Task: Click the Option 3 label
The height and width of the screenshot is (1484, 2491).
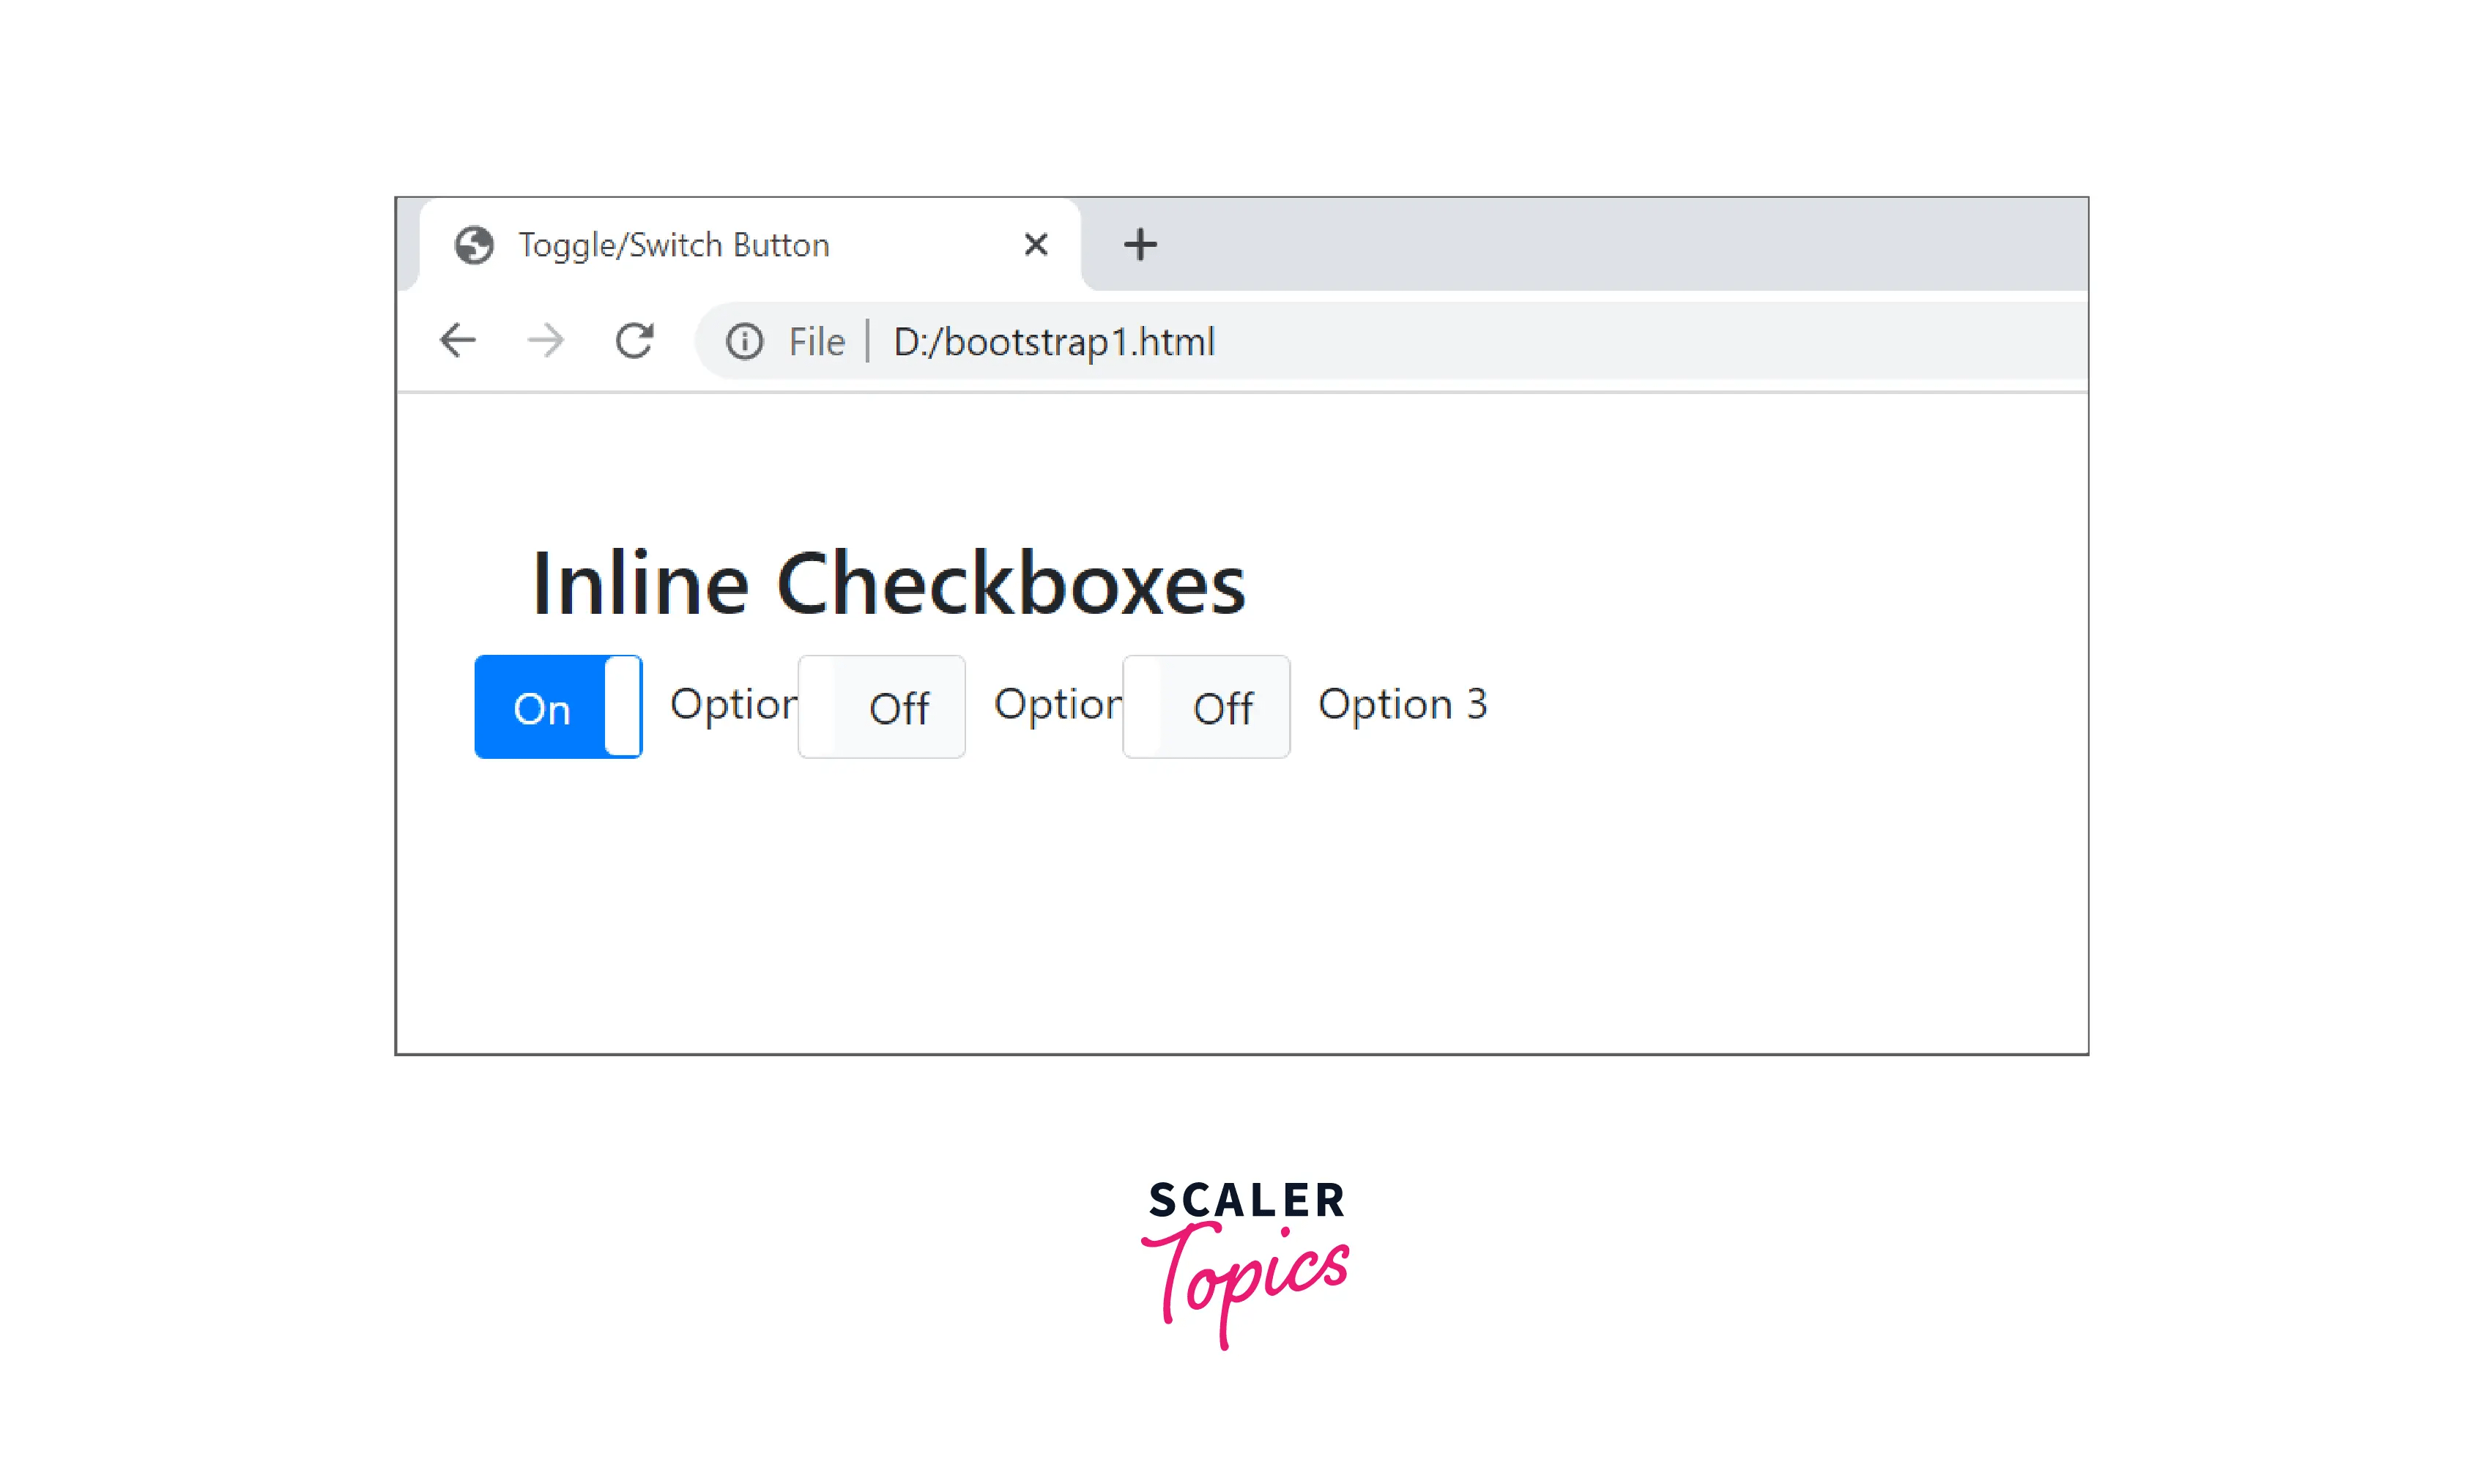Action: coord(1401,705)
